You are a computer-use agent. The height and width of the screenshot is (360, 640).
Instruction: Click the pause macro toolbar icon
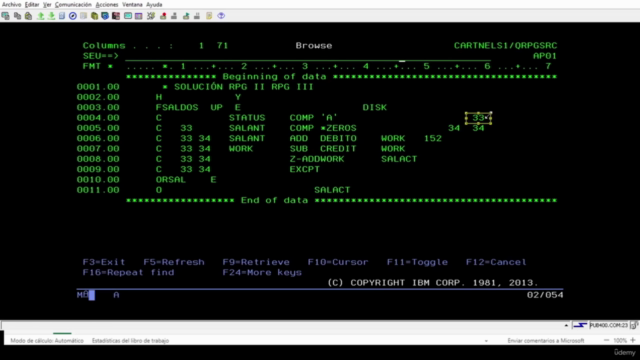[x=197, y=16]
